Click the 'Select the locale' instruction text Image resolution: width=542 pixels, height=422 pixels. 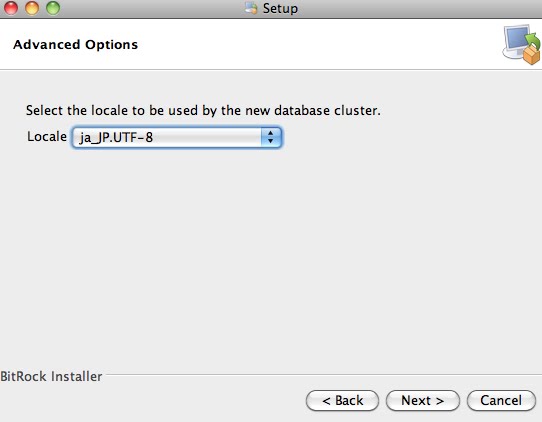pos(203,111)
